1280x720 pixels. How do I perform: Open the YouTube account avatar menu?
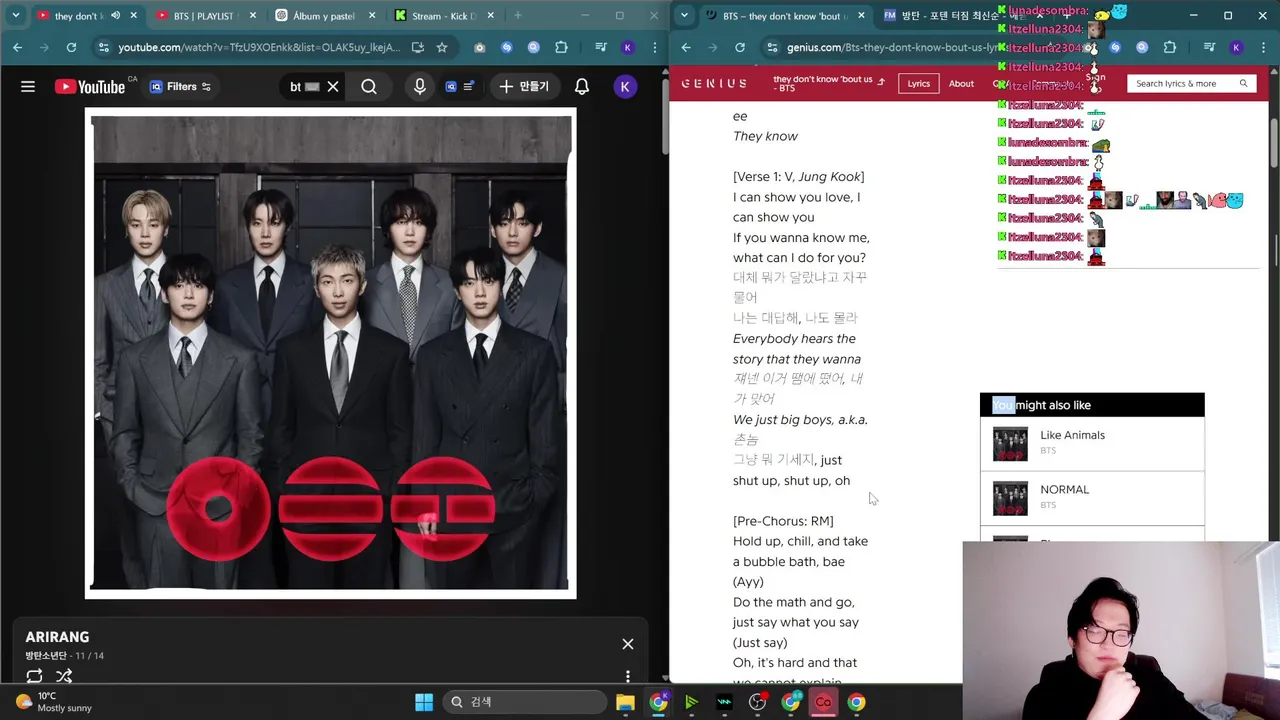(x=625, y=87)
